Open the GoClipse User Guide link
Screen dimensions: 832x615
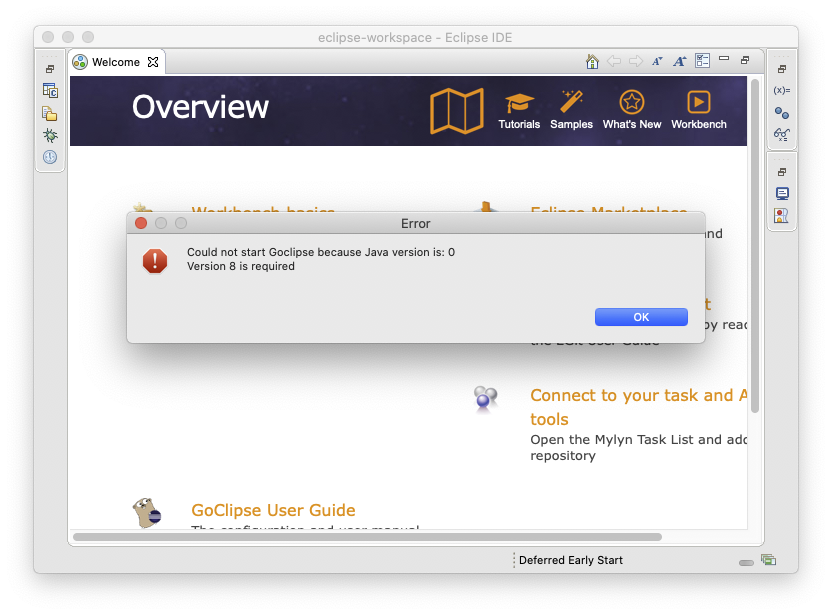[273, 510]
